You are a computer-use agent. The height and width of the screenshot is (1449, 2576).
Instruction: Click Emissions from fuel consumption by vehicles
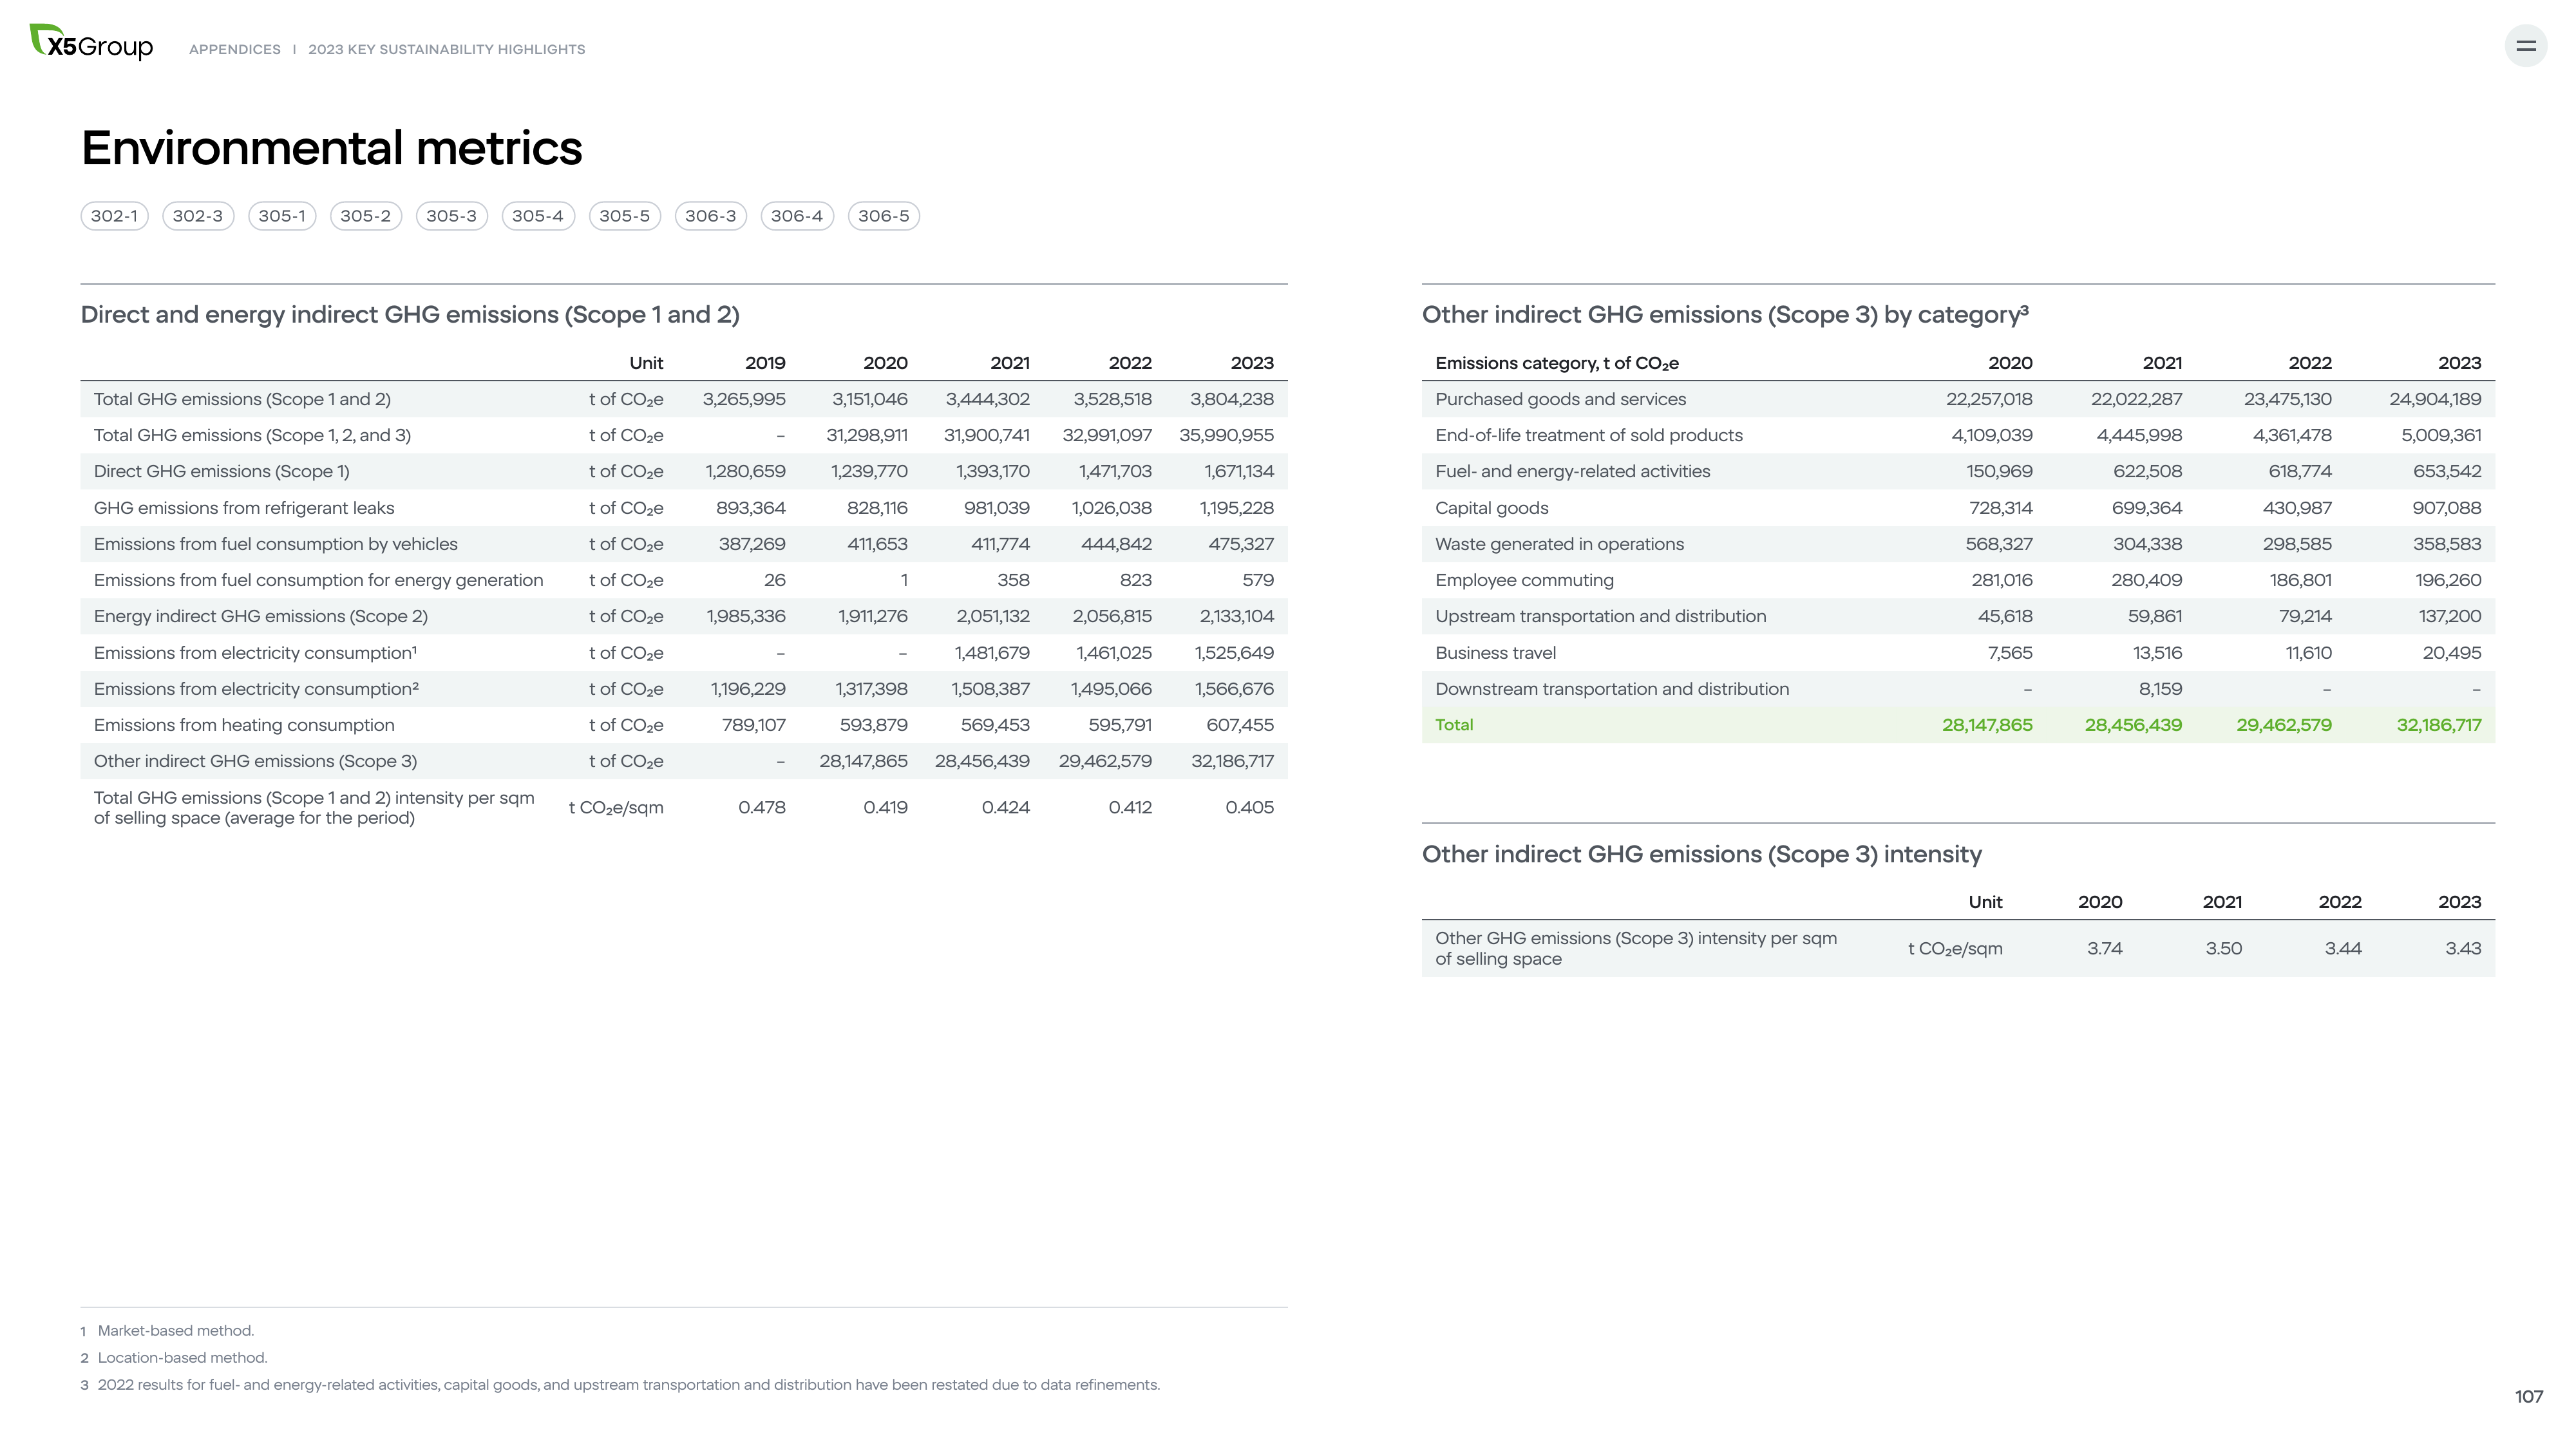[276, 544]
